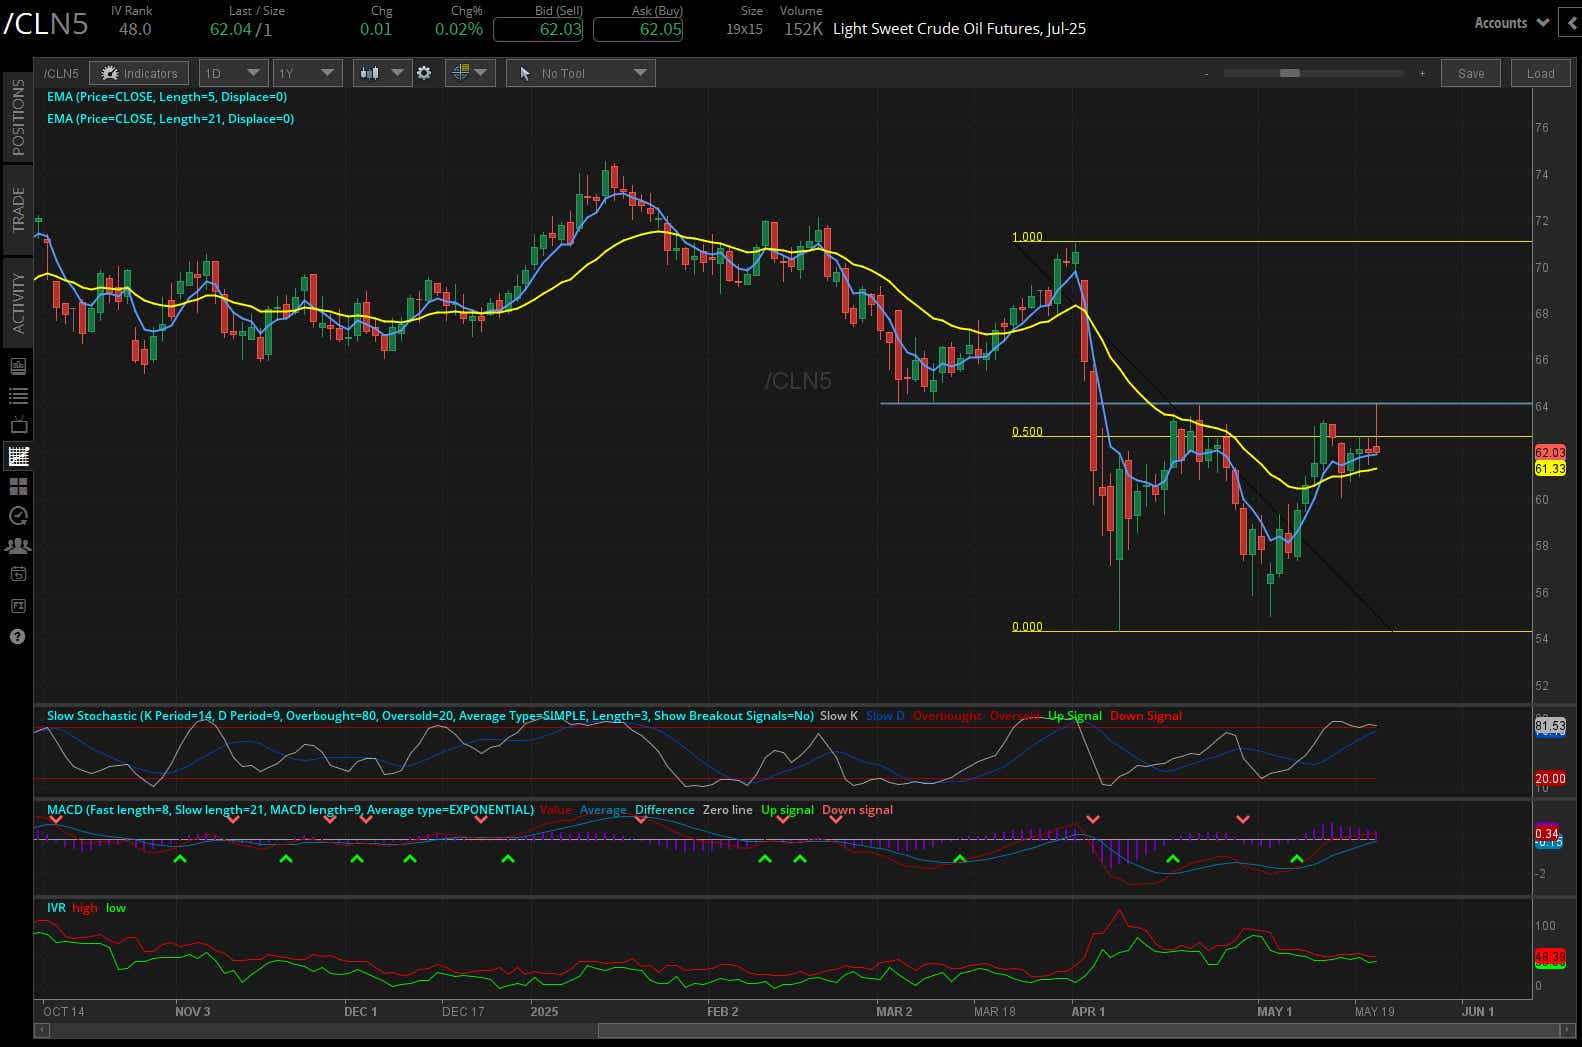The image size is (1582, 1047).
Task: Open the help question mark icon
Action: click(18, 636)
